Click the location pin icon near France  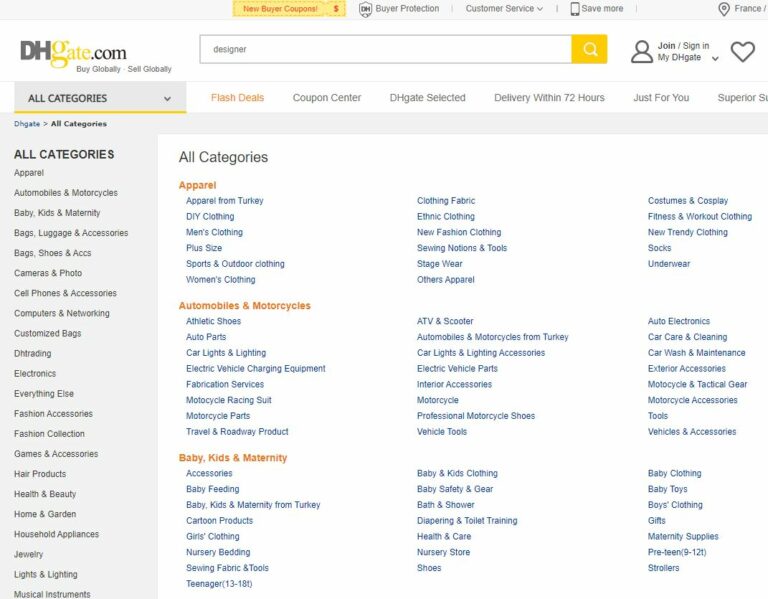[x=724, y=9]
